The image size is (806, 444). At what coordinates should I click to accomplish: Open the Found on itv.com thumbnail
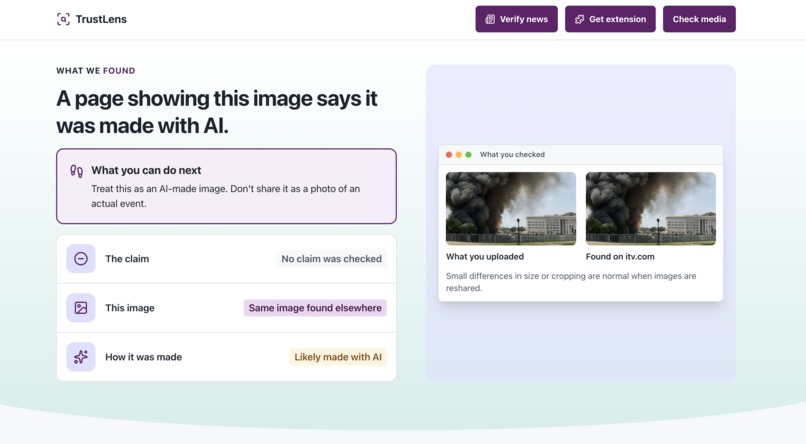coord(651,208)
